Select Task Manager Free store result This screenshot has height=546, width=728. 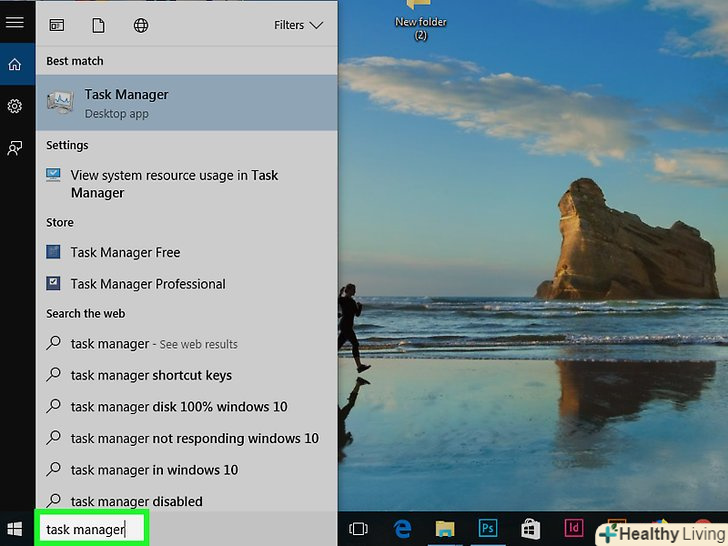tap(125, 253)
